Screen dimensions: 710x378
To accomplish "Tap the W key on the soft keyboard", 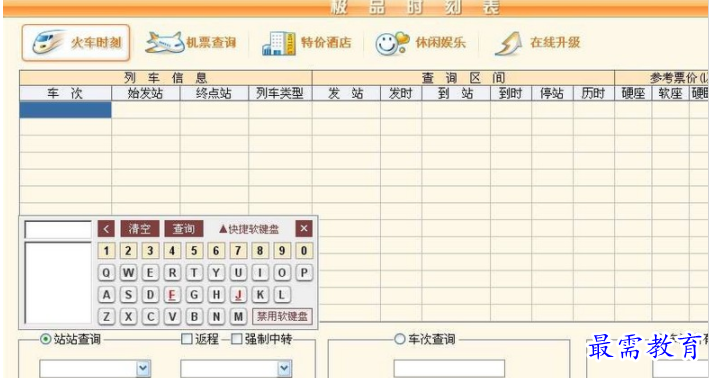I will tap(128, 273).
